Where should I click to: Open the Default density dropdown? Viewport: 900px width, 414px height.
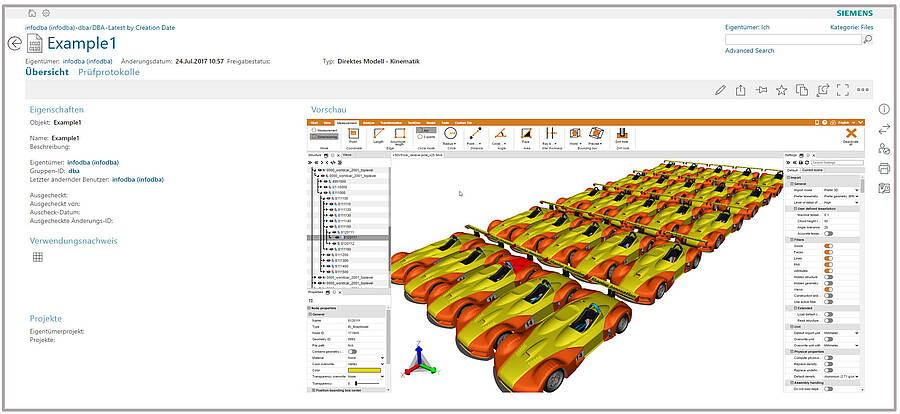tap(841, 377)
